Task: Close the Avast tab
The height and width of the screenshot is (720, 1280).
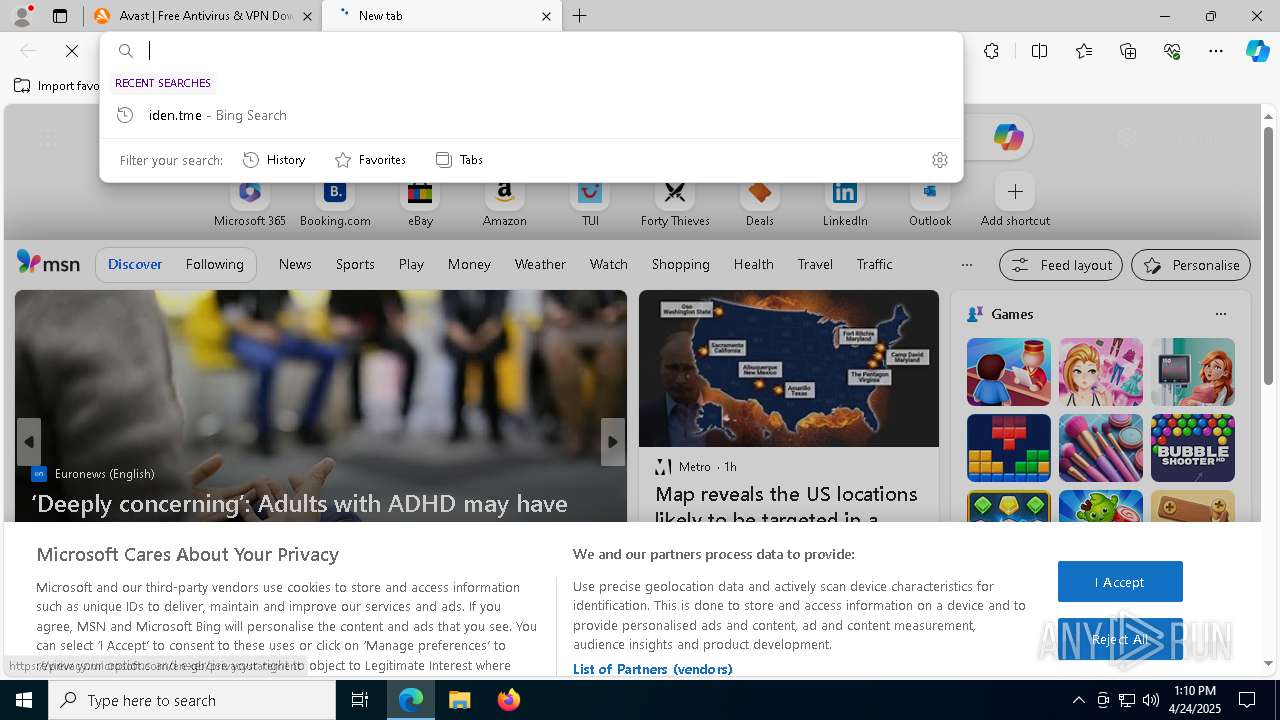Action: pyautogui.click(x=306, y=16)
